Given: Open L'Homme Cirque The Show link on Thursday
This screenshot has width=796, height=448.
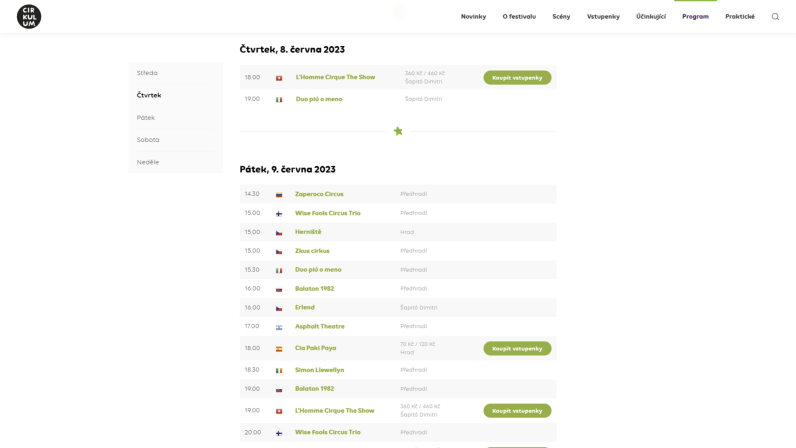Looking at the screenshot, I should point(335,77).
